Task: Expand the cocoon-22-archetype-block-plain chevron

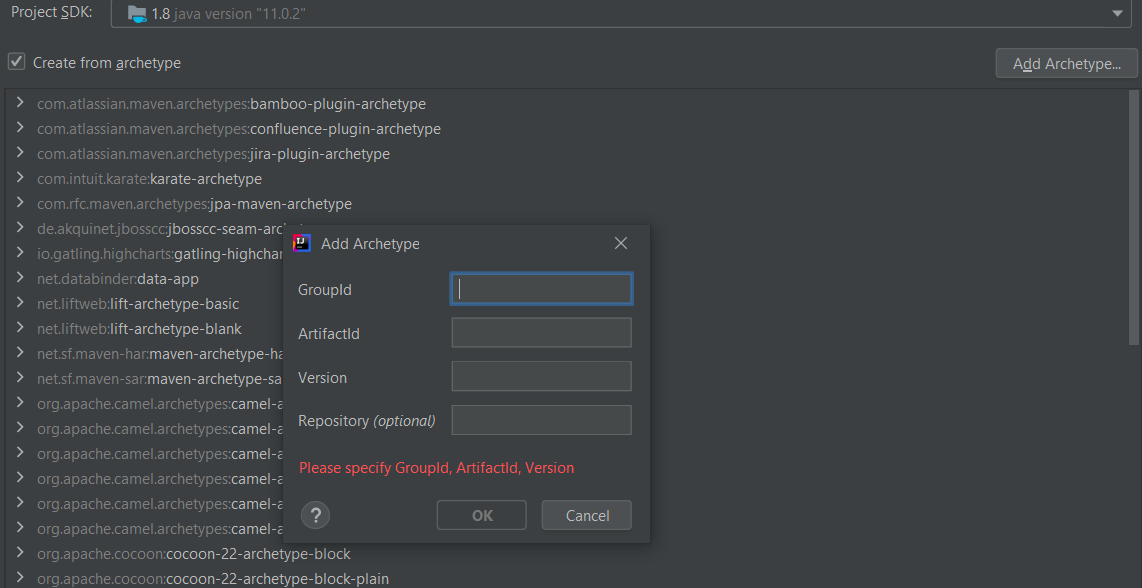Action: coord(20,577)
